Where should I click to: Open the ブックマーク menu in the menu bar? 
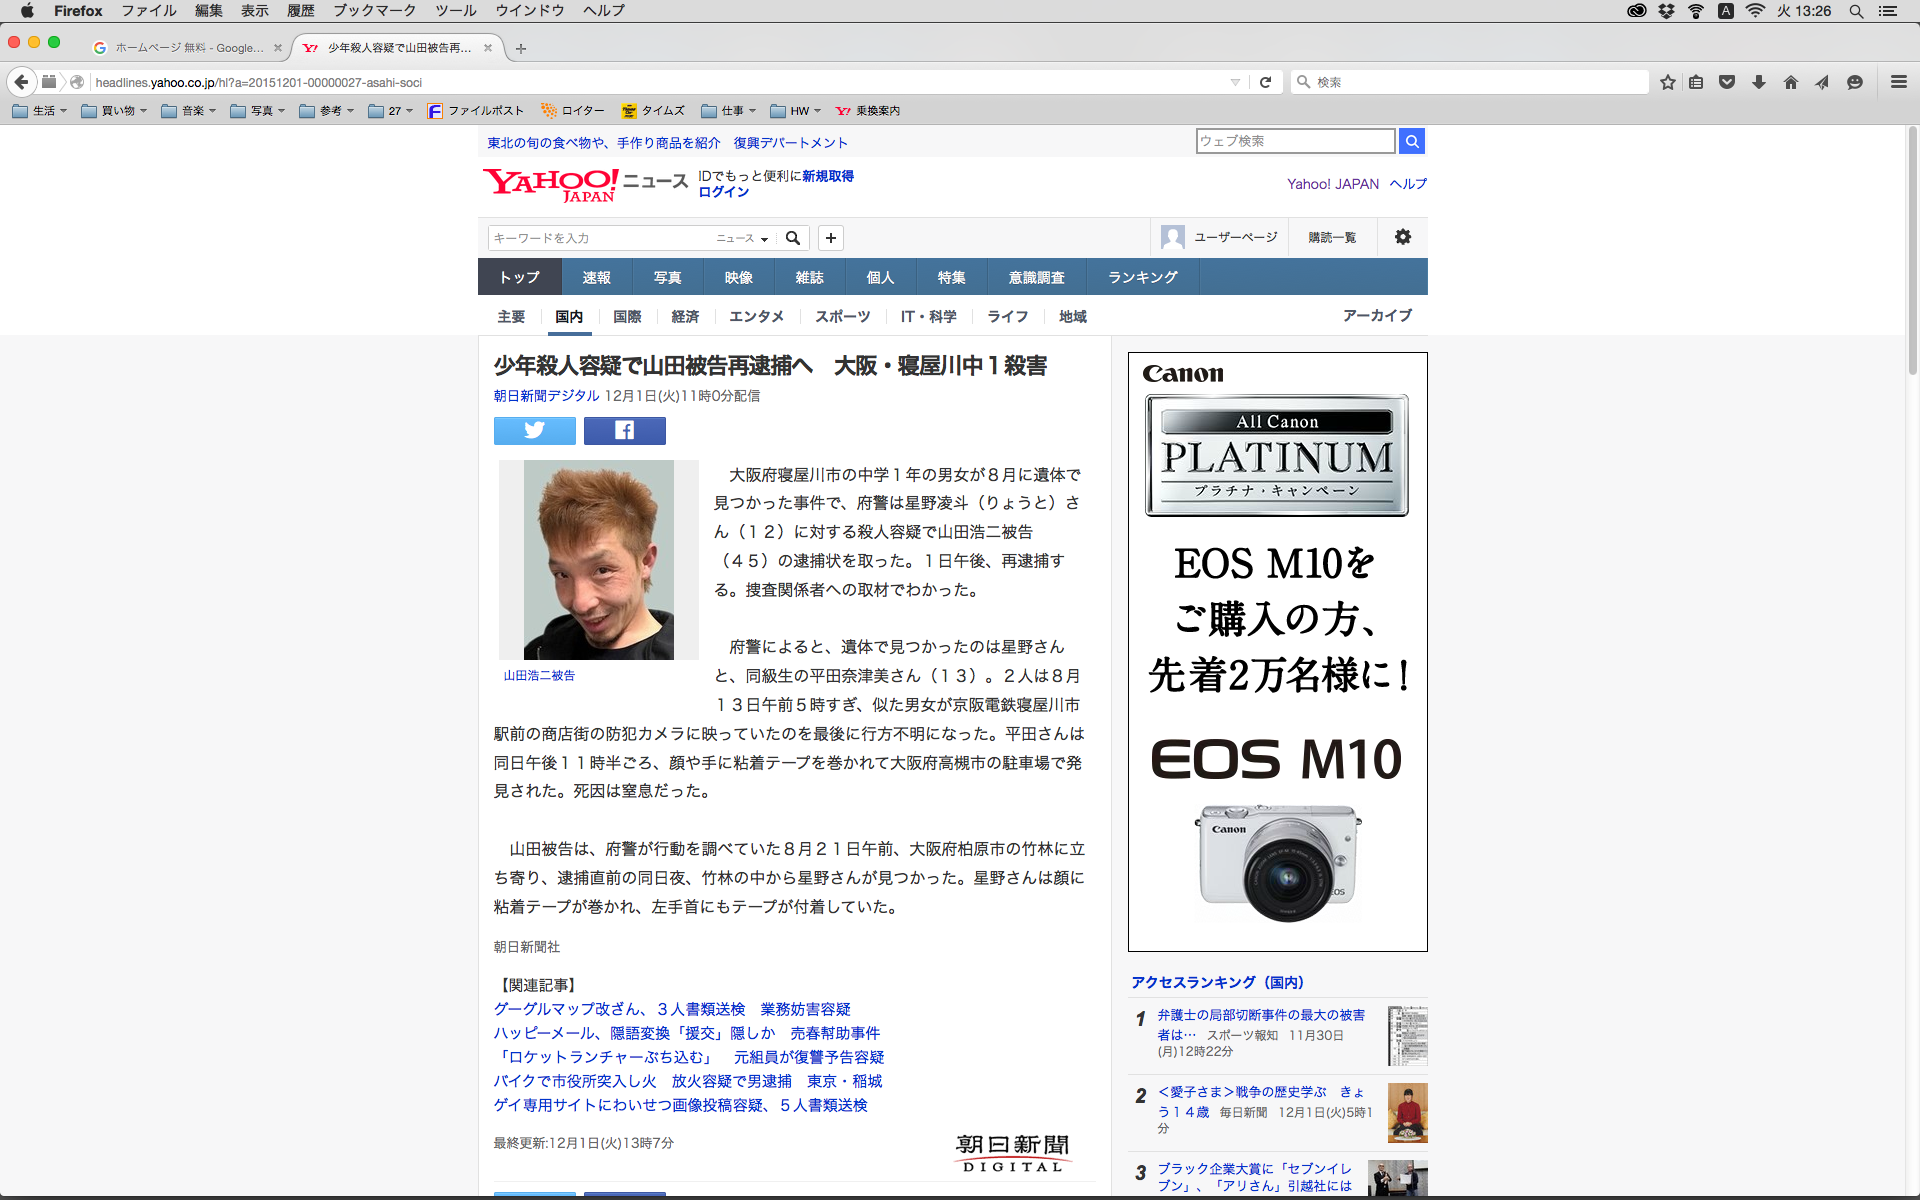coord(374,10)
